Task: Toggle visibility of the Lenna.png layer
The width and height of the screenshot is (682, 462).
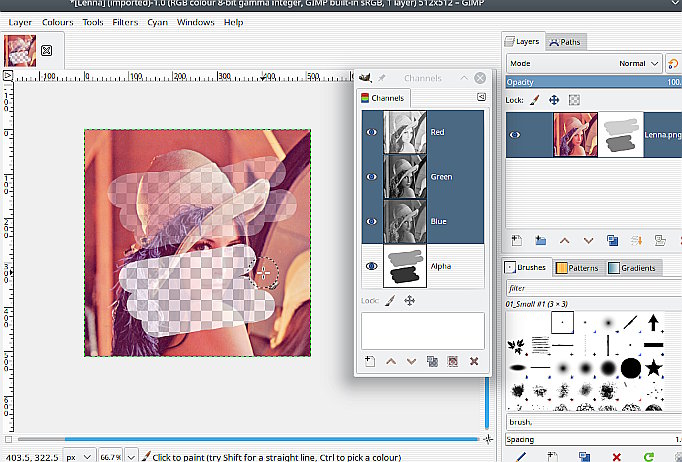Action: tap(516, 134)
